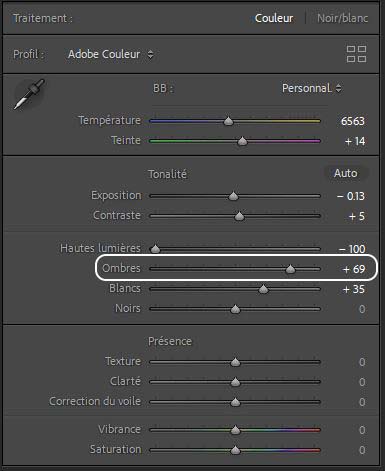Click the Exposition slider handle
Screen dimensions: 385x471
point(233,196)
